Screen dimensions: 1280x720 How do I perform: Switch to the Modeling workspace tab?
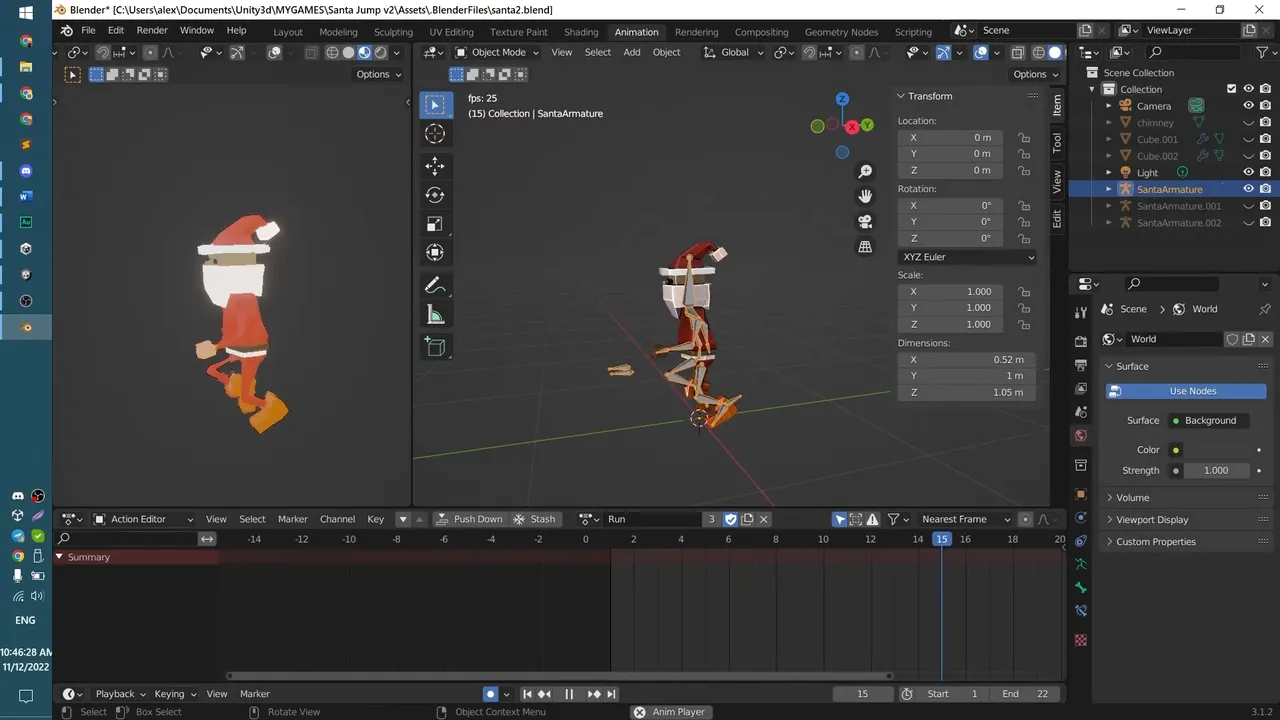coord(338,31)
